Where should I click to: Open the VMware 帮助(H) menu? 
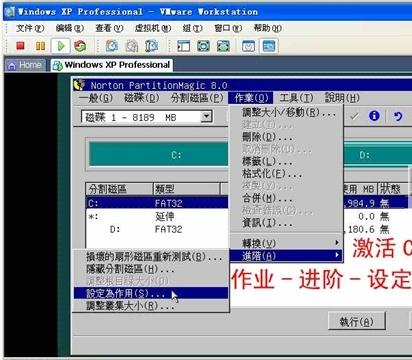[268, 28]
